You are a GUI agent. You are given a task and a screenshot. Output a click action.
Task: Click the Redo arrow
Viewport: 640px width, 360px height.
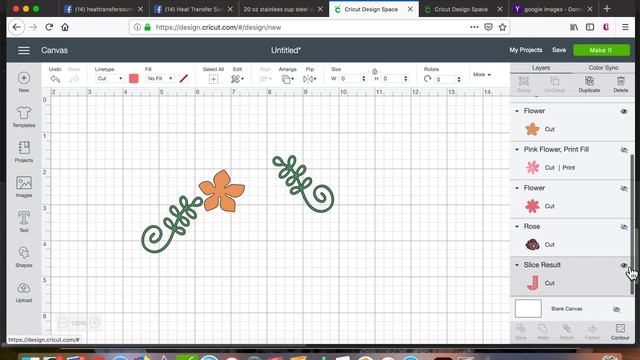coord(74,79)
